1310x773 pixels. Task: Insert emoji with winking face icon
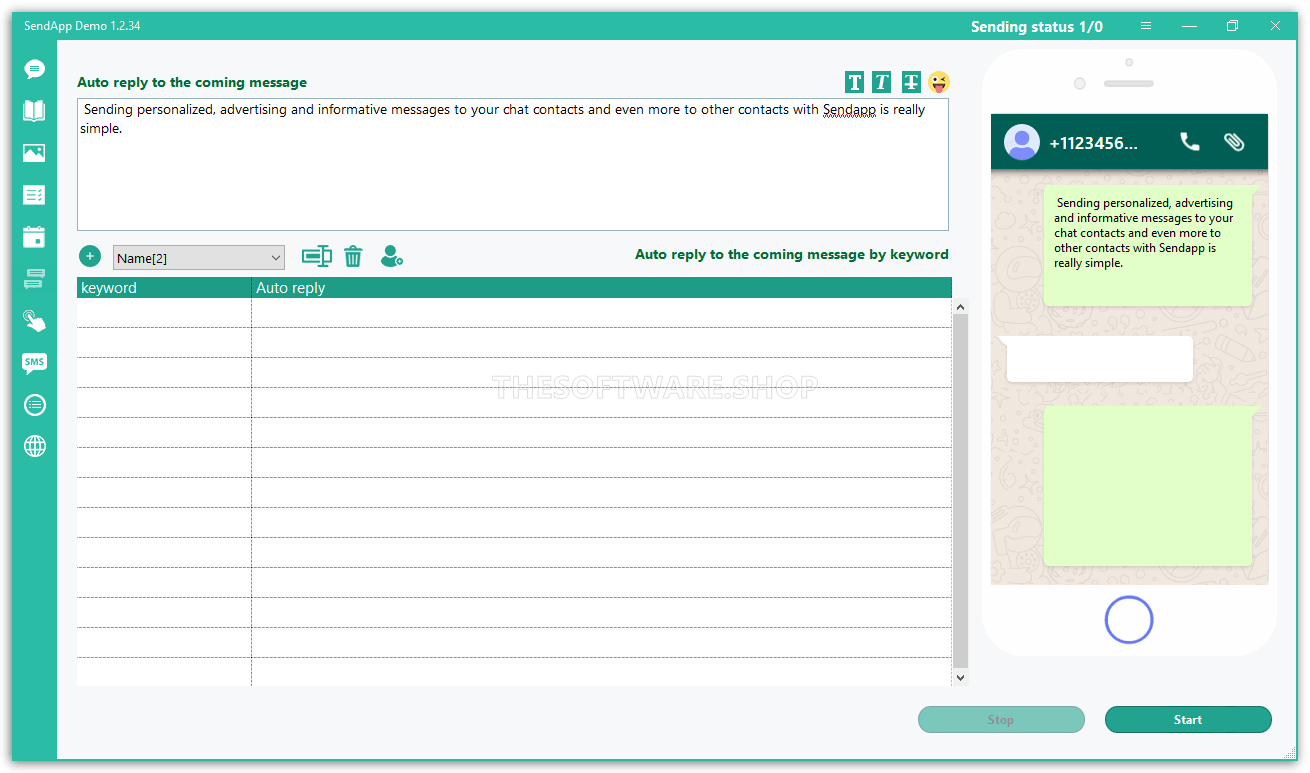pos(938,82)
